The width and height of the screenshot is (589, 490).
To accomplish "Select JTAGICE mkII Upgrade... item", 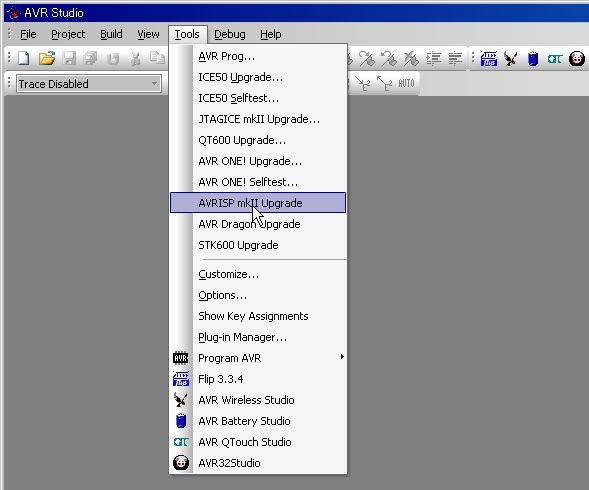I will 258,119.
